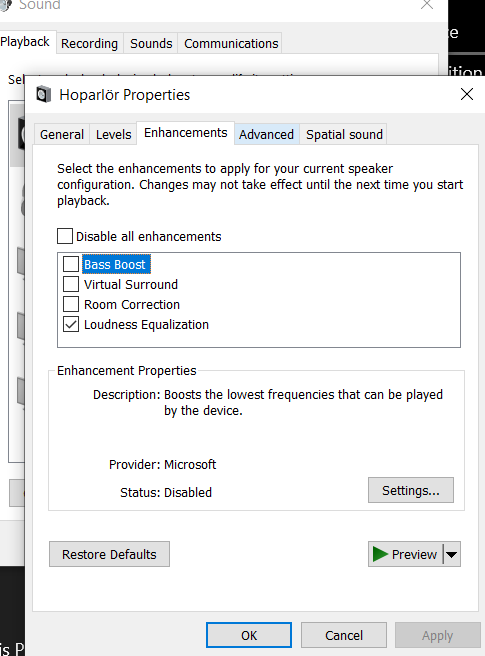Uncheck Loudness Equalization
Viewport: 485px width, 656px height.
(71, 324)
